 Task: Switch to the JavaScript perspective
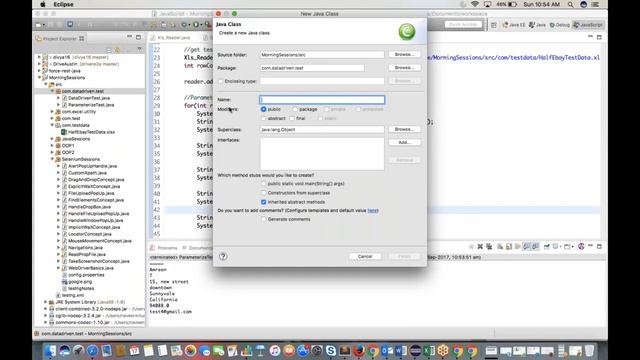coord(588,25)
